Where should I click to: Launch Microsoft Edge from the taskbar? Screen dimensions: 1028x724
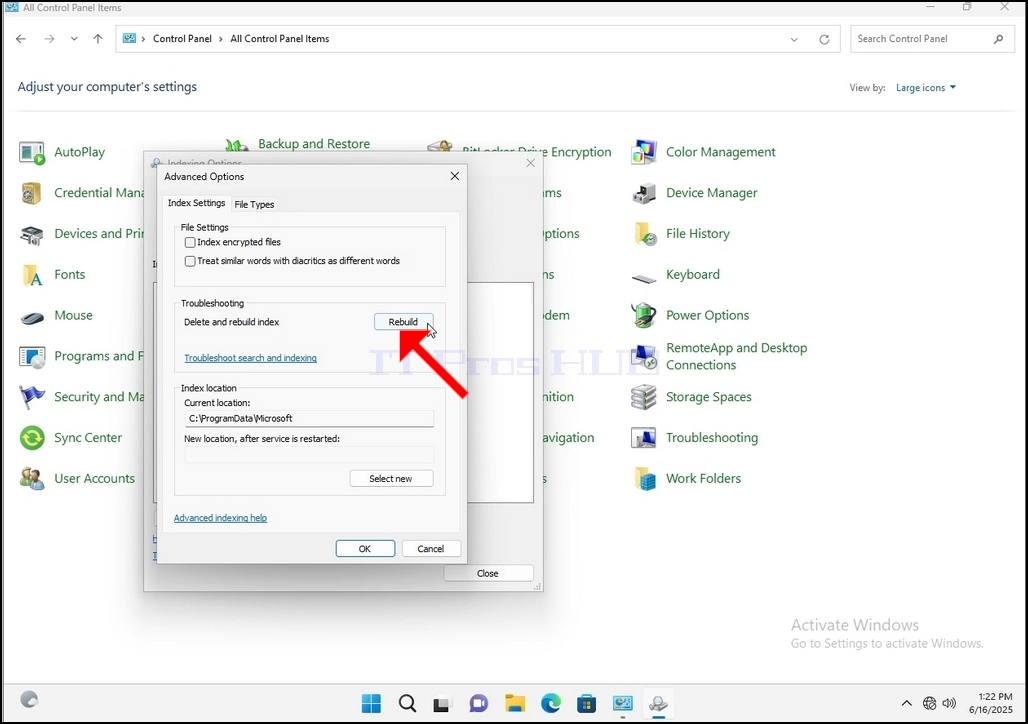click(x=551, y=704)
